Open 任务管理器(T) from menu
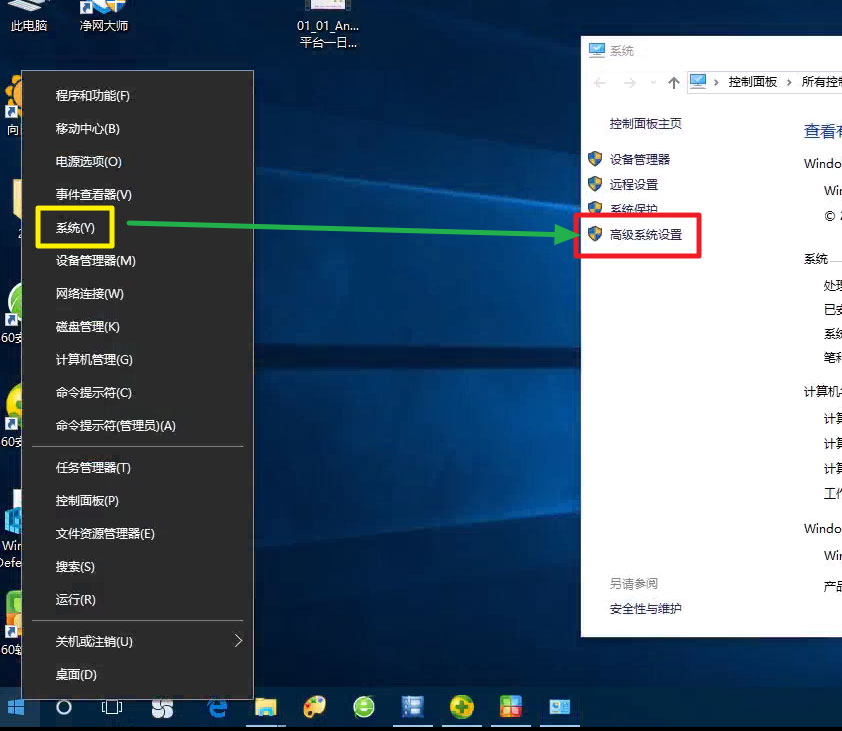This screenshot has height=731, width=842. 93,468
